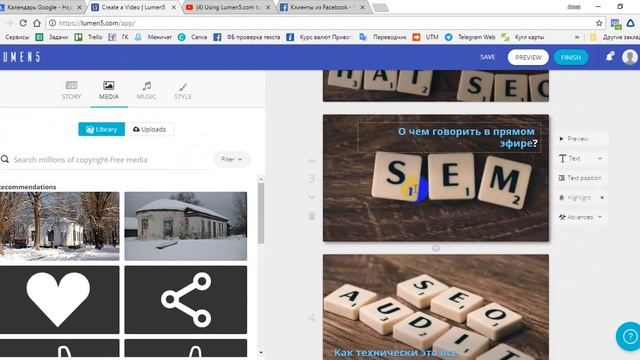The image size is (640, 360).
Task: Open the Canva bookmark
Action: point(193,37)
